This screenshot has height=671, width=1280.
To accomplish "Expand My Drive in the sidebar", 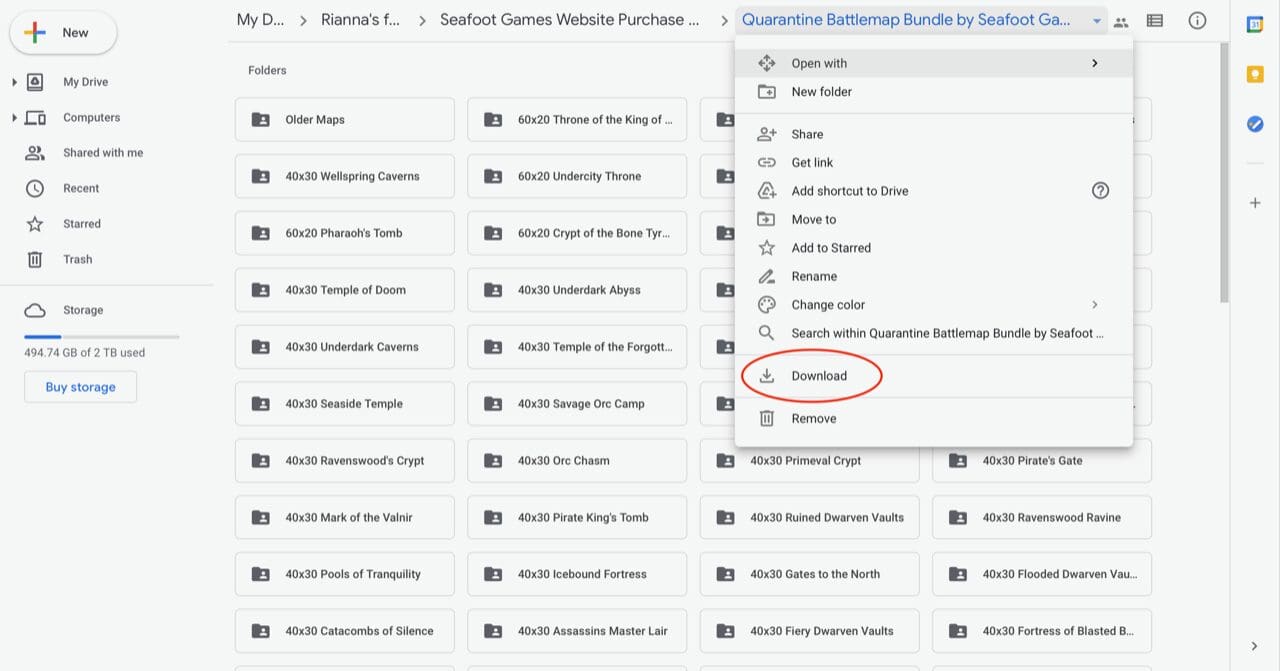I will [x=12, y=81].
